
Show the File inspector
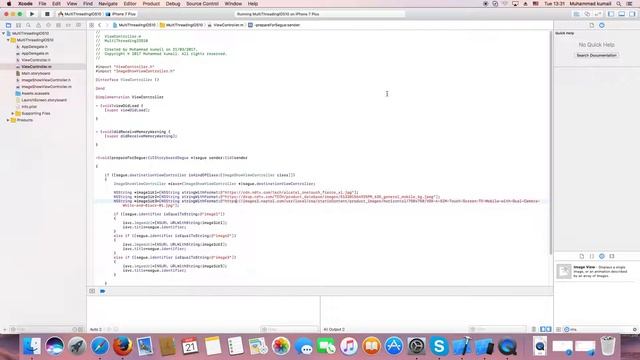click(x=592, y=25)
